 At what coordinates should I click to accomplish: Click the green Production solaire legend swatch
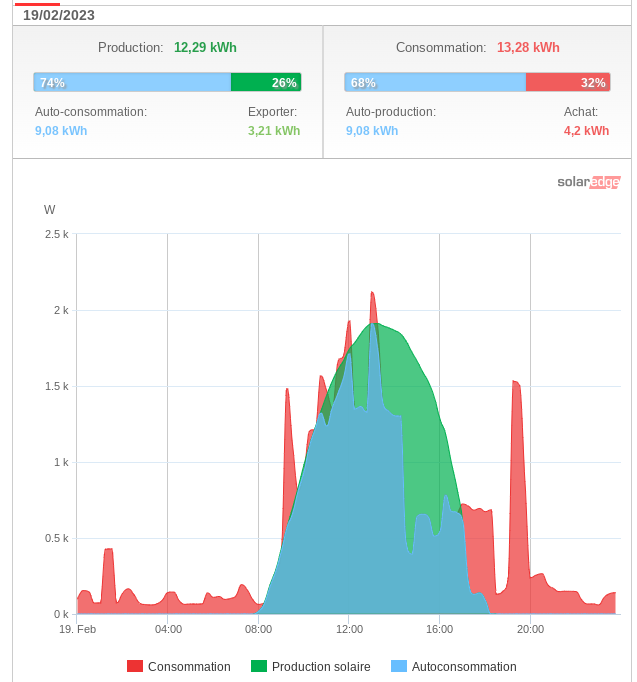(259, 667)
